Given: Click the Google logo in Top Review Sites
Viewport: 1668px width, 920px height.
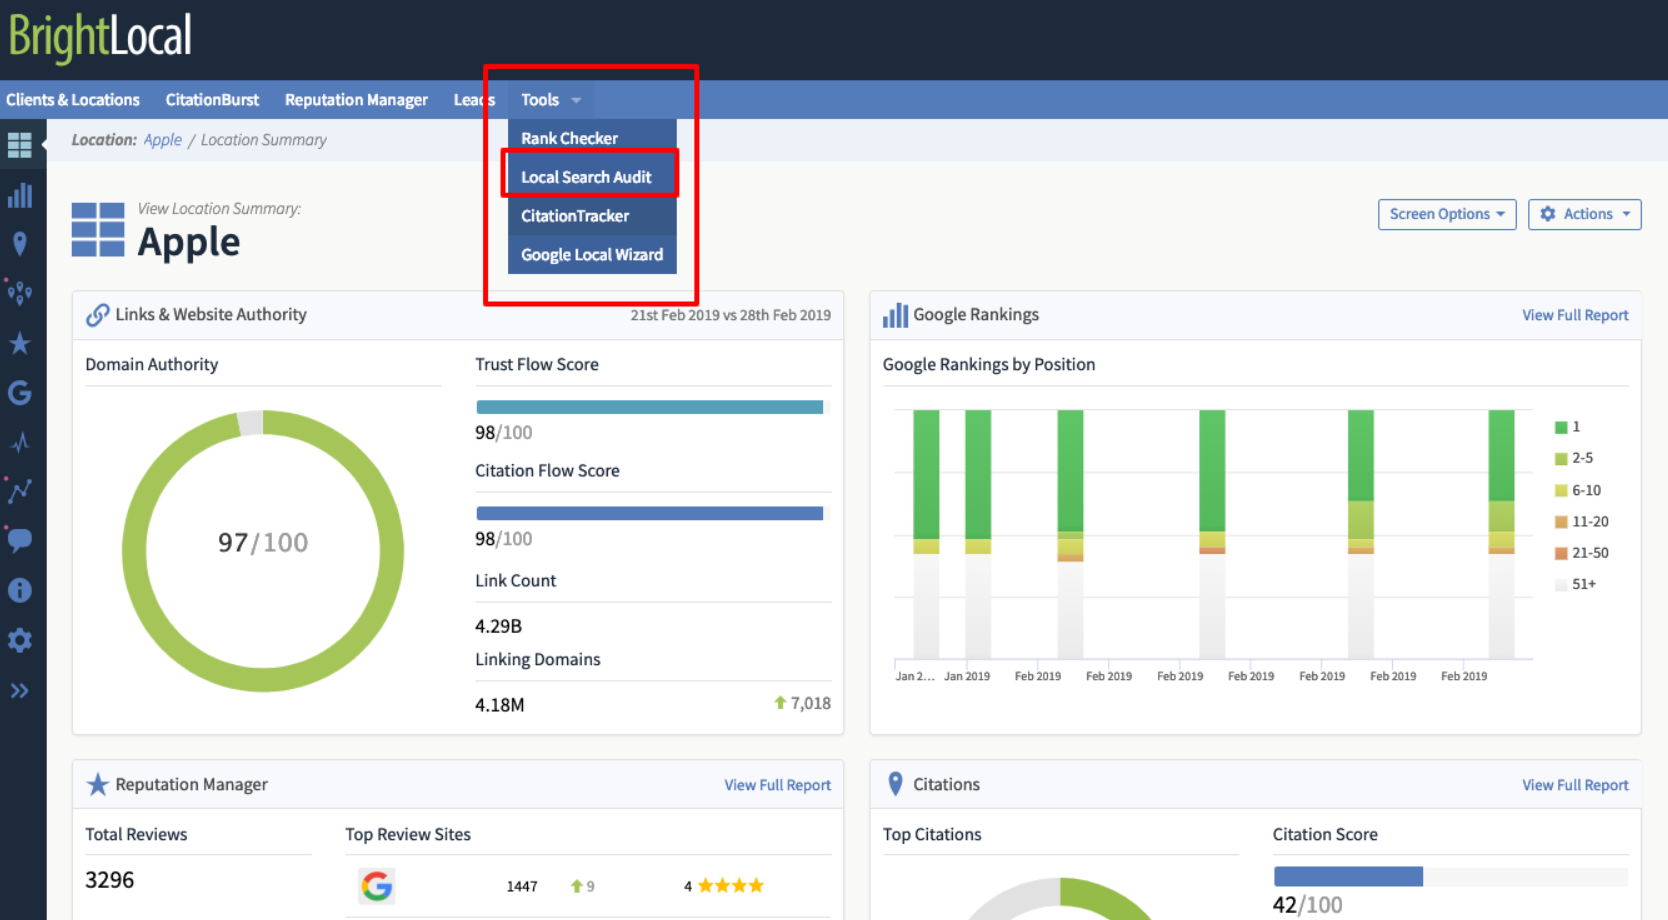Looking at the screenshot, I should (x=377, y=886).
